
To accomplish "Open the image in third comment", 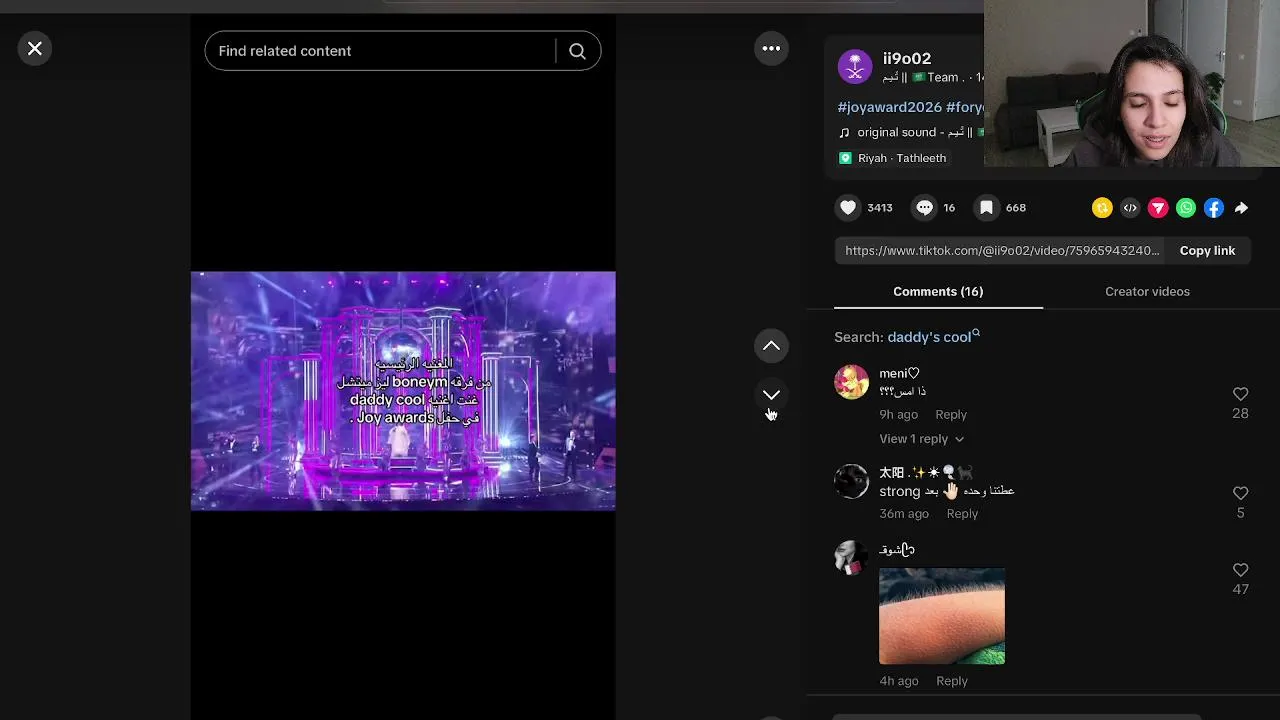I will point(942,616).
